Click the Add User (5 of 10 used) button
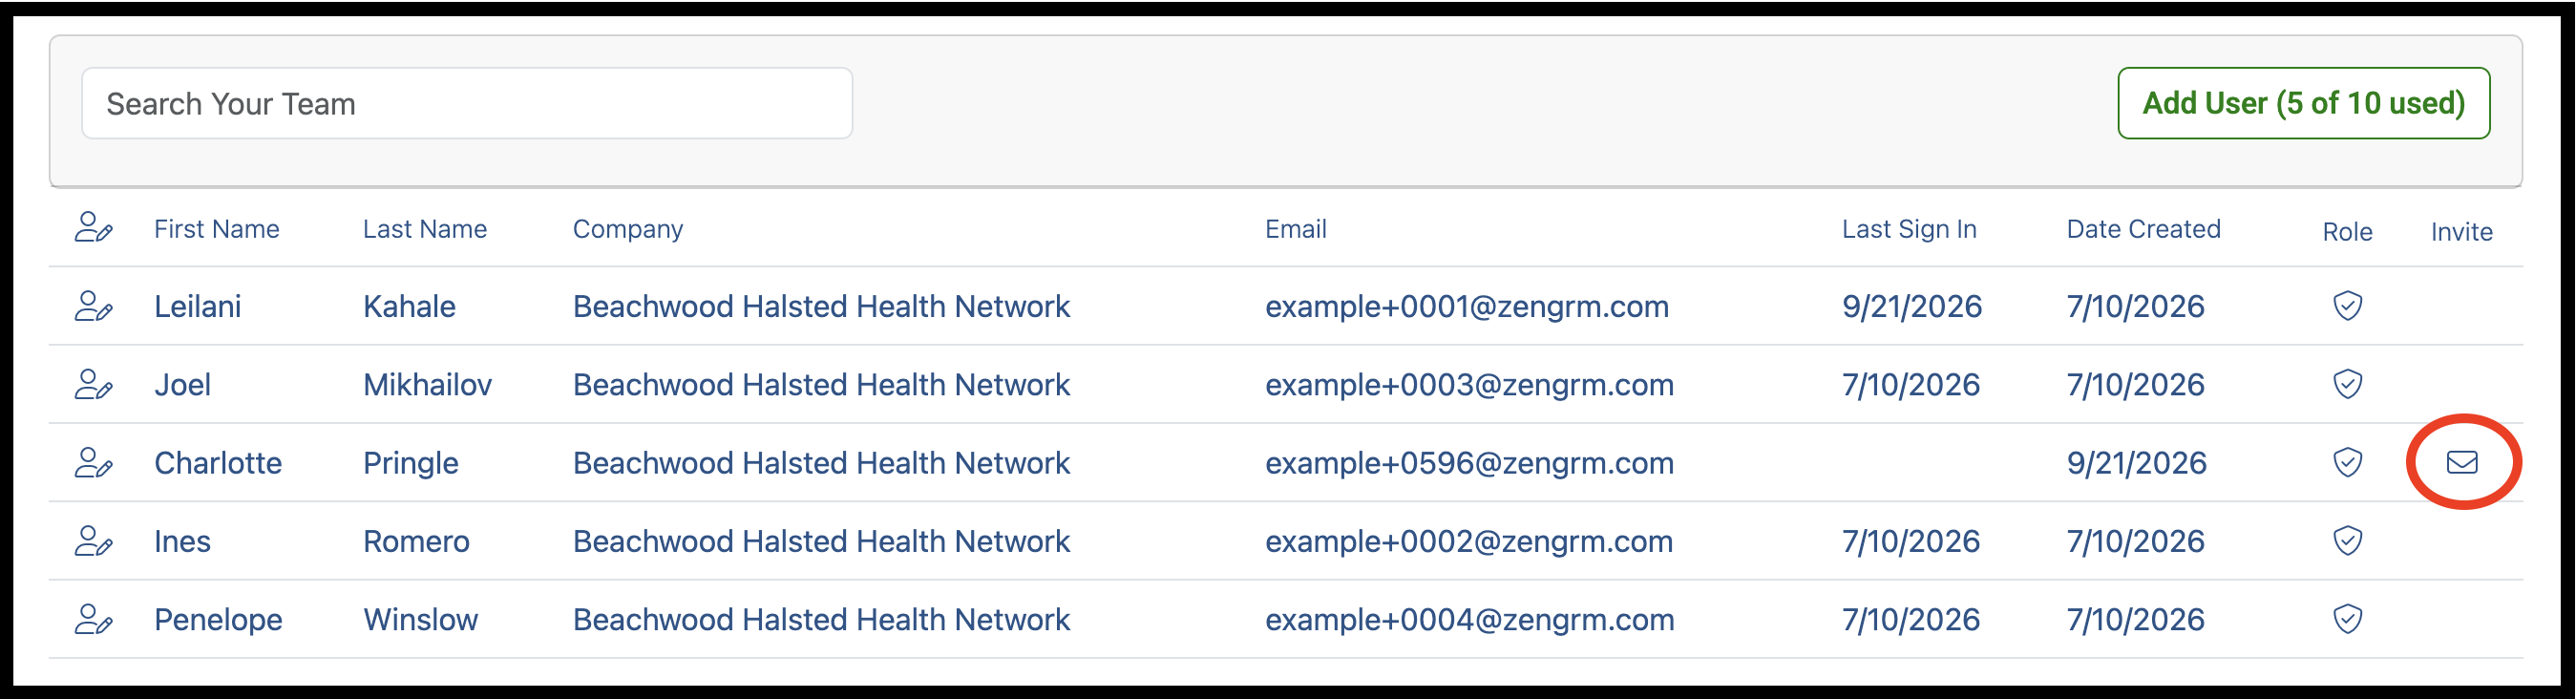Screen dimensions: 2576x699 pos(2303,103)
